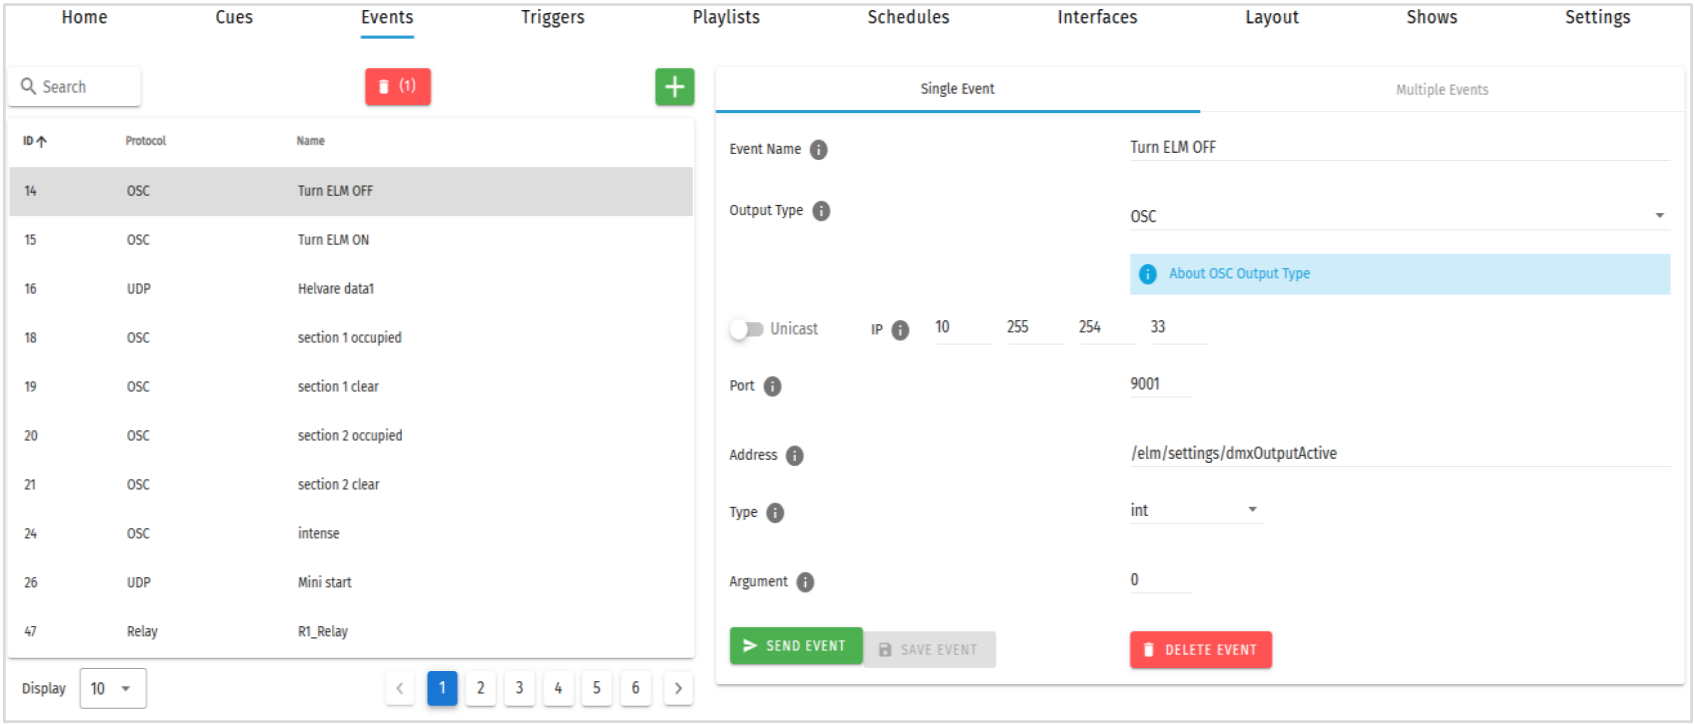Image resolution: width=1695 pixels, height=724 pixels.
Task: Click the DELETE EVENT button
Action: (x=1201, y=650)
